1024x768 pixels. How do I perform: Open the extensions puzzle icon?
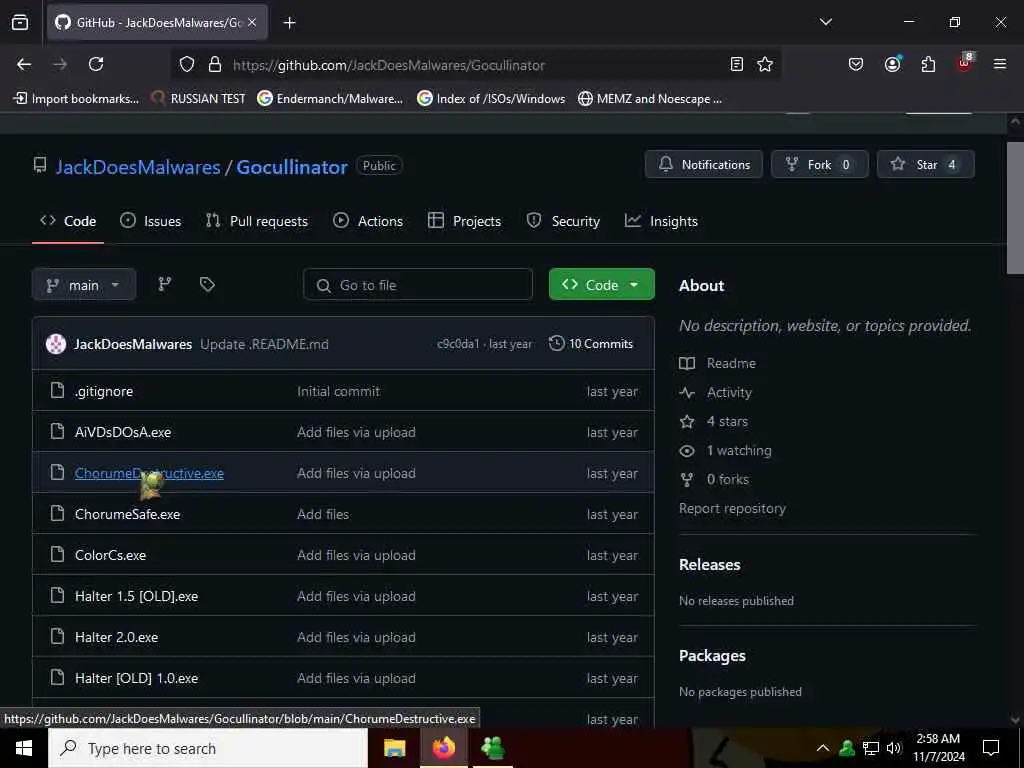tap(928, 64)
